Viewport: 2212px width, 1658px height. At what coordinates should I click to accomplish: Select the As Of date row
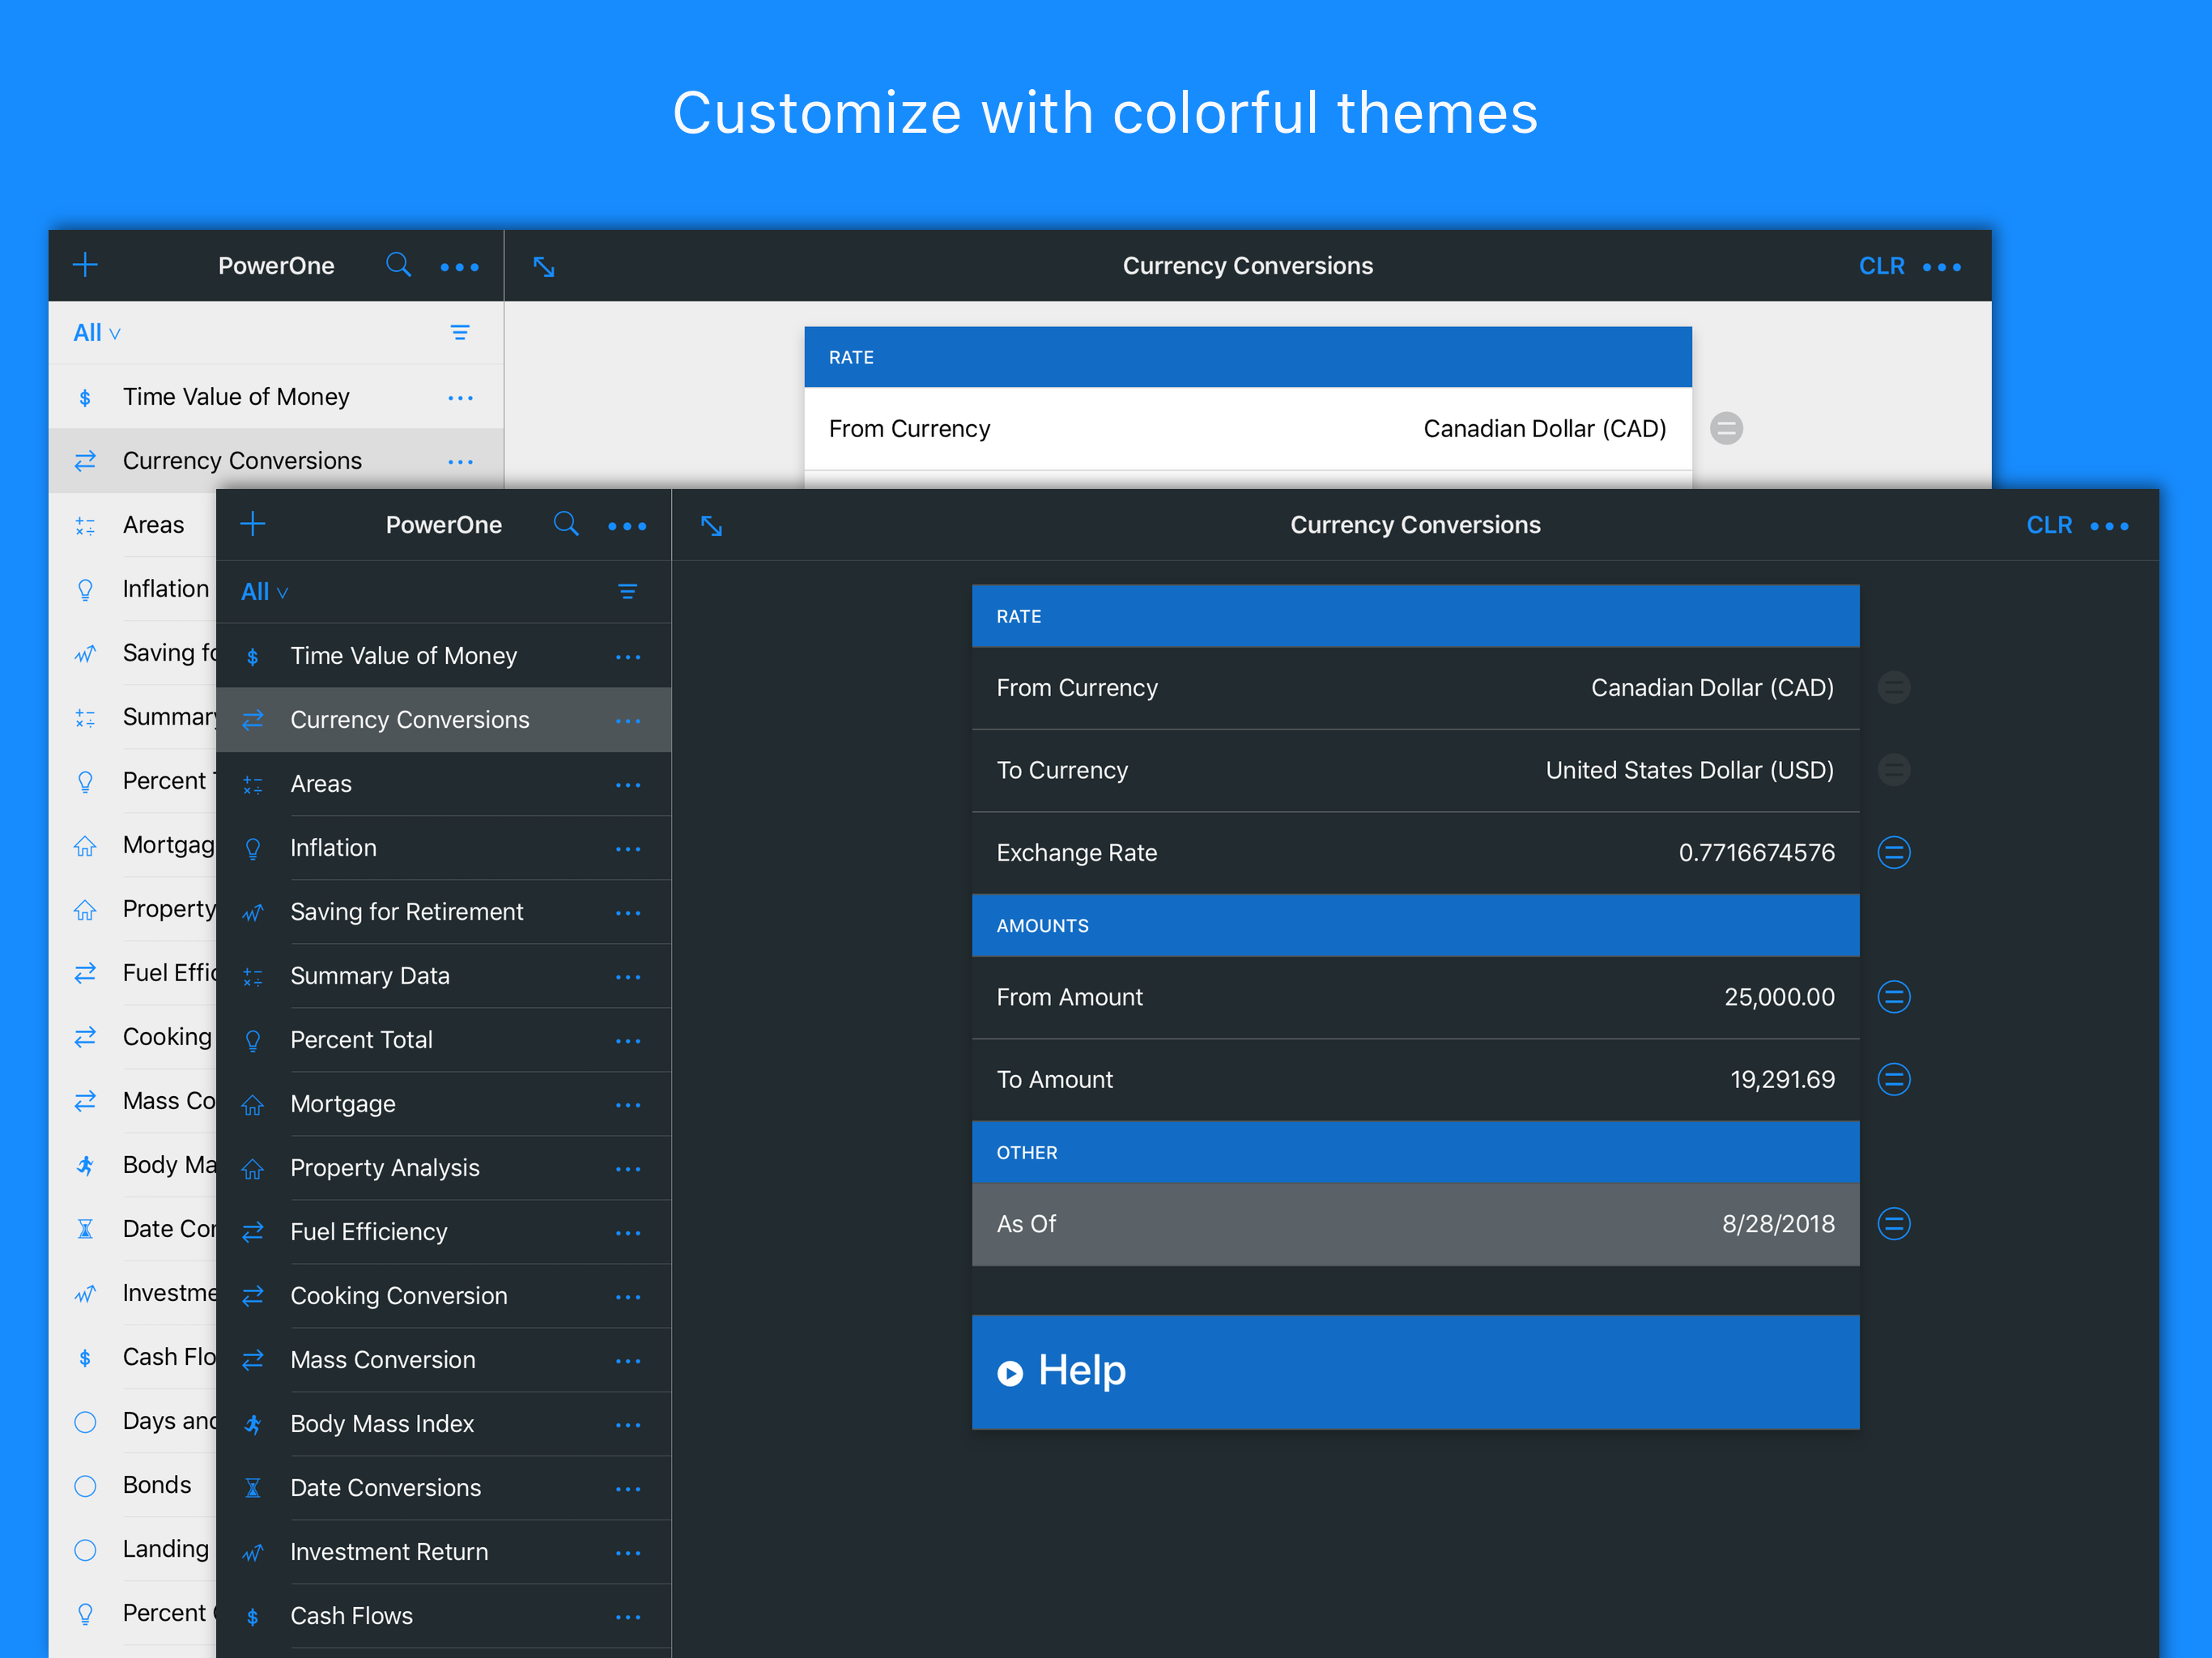click(1415, 1224)
